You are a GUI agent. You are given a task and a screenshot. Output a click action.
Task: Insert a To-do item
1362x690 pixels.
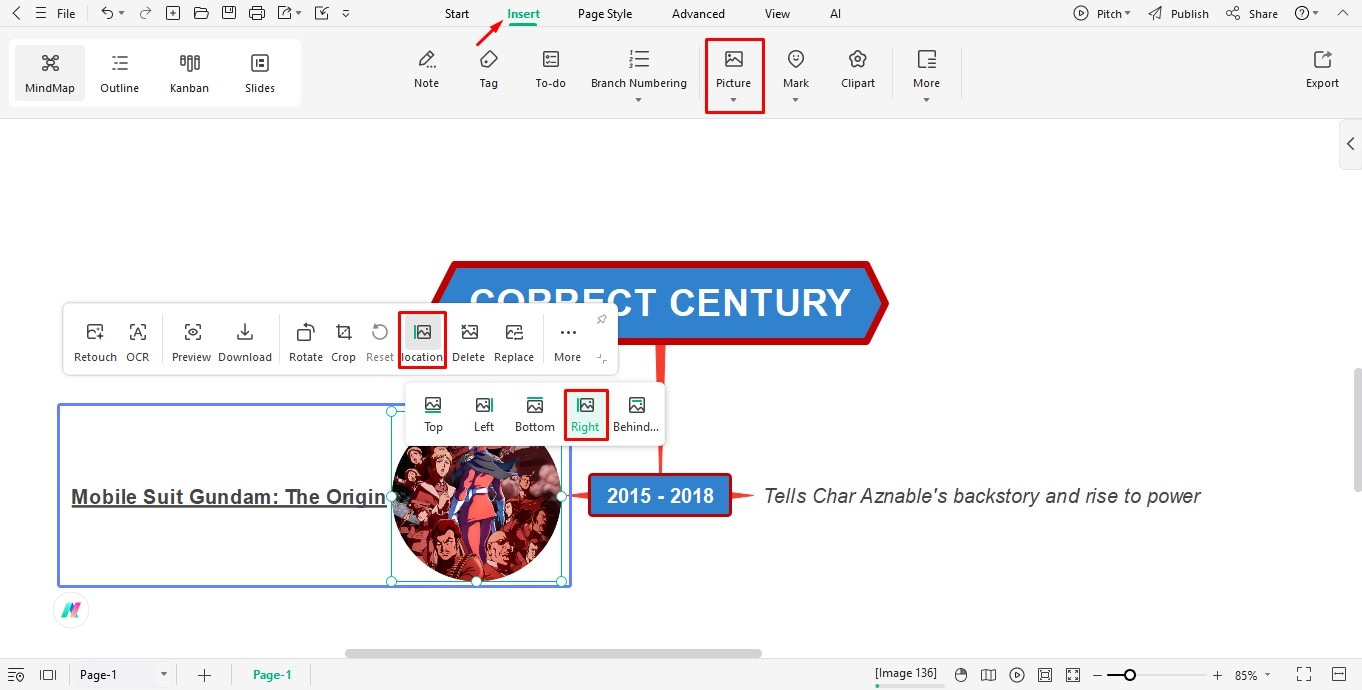coord(551,70)
